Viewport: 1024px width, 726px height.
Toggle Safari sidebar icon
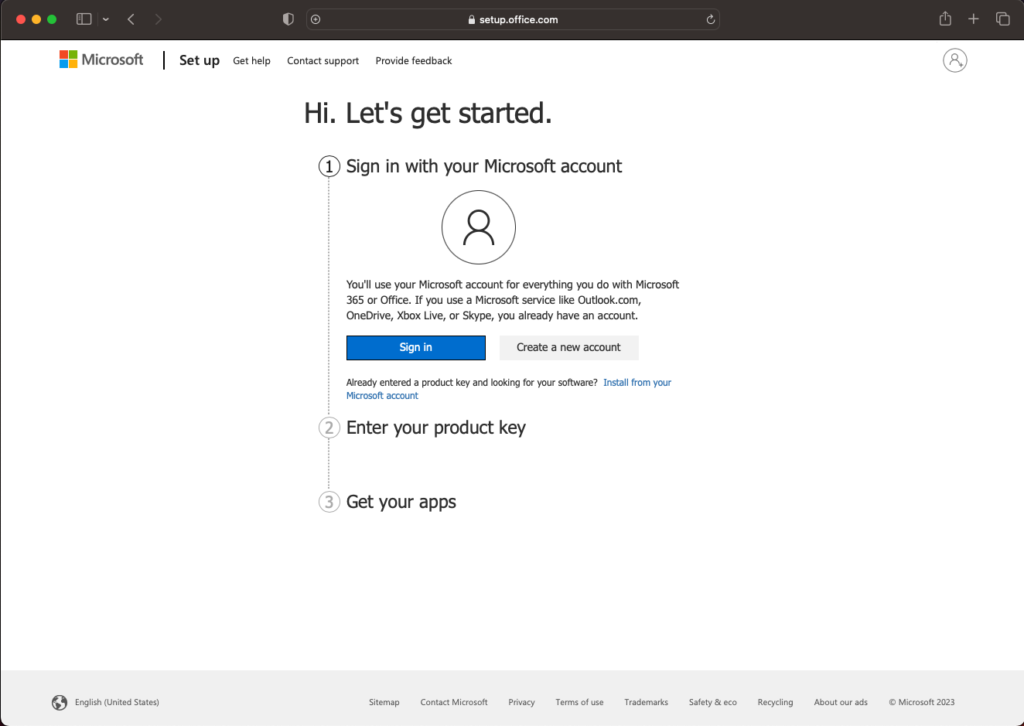click(x=84, y=19)
